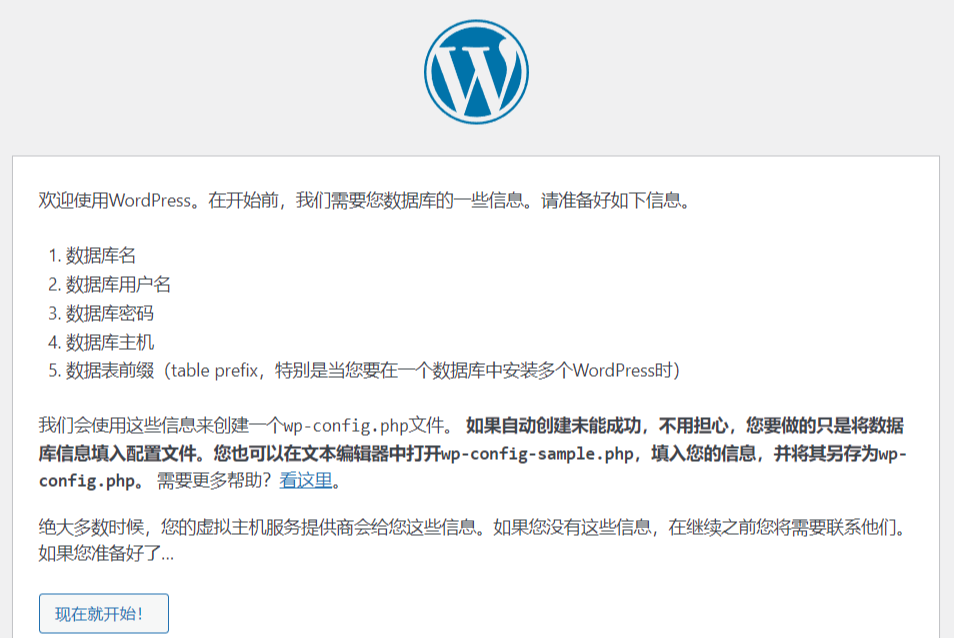Screen dimensions: 954x638
Task: Click the welcome sentence starting 欢迎使用WordPress
Action: click(364, 200)
